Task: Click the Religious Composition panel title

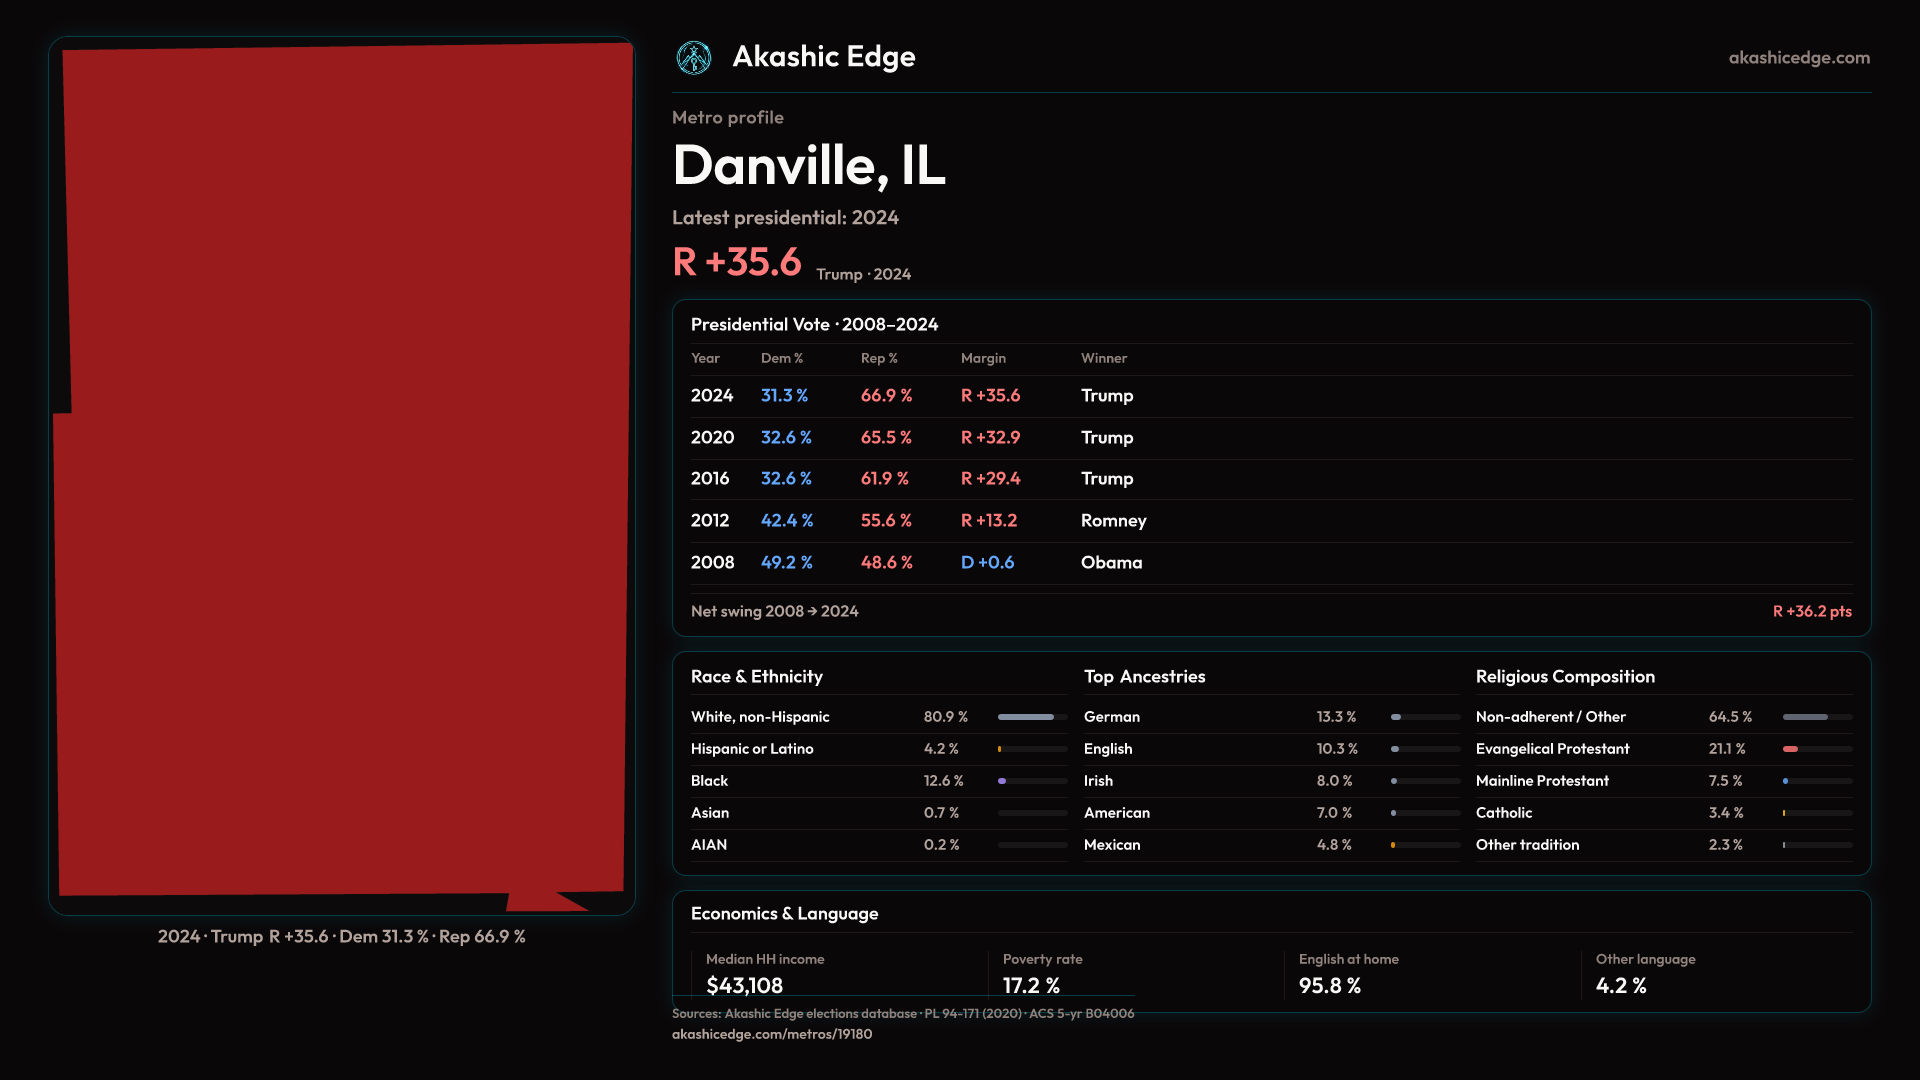Action: (1564, 677)
